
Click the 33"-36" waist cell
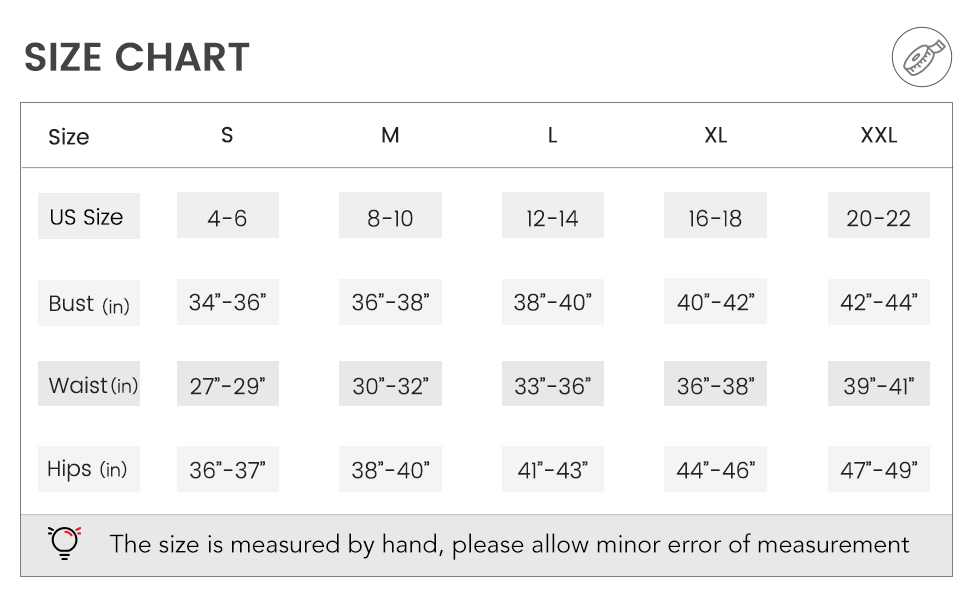552,384
